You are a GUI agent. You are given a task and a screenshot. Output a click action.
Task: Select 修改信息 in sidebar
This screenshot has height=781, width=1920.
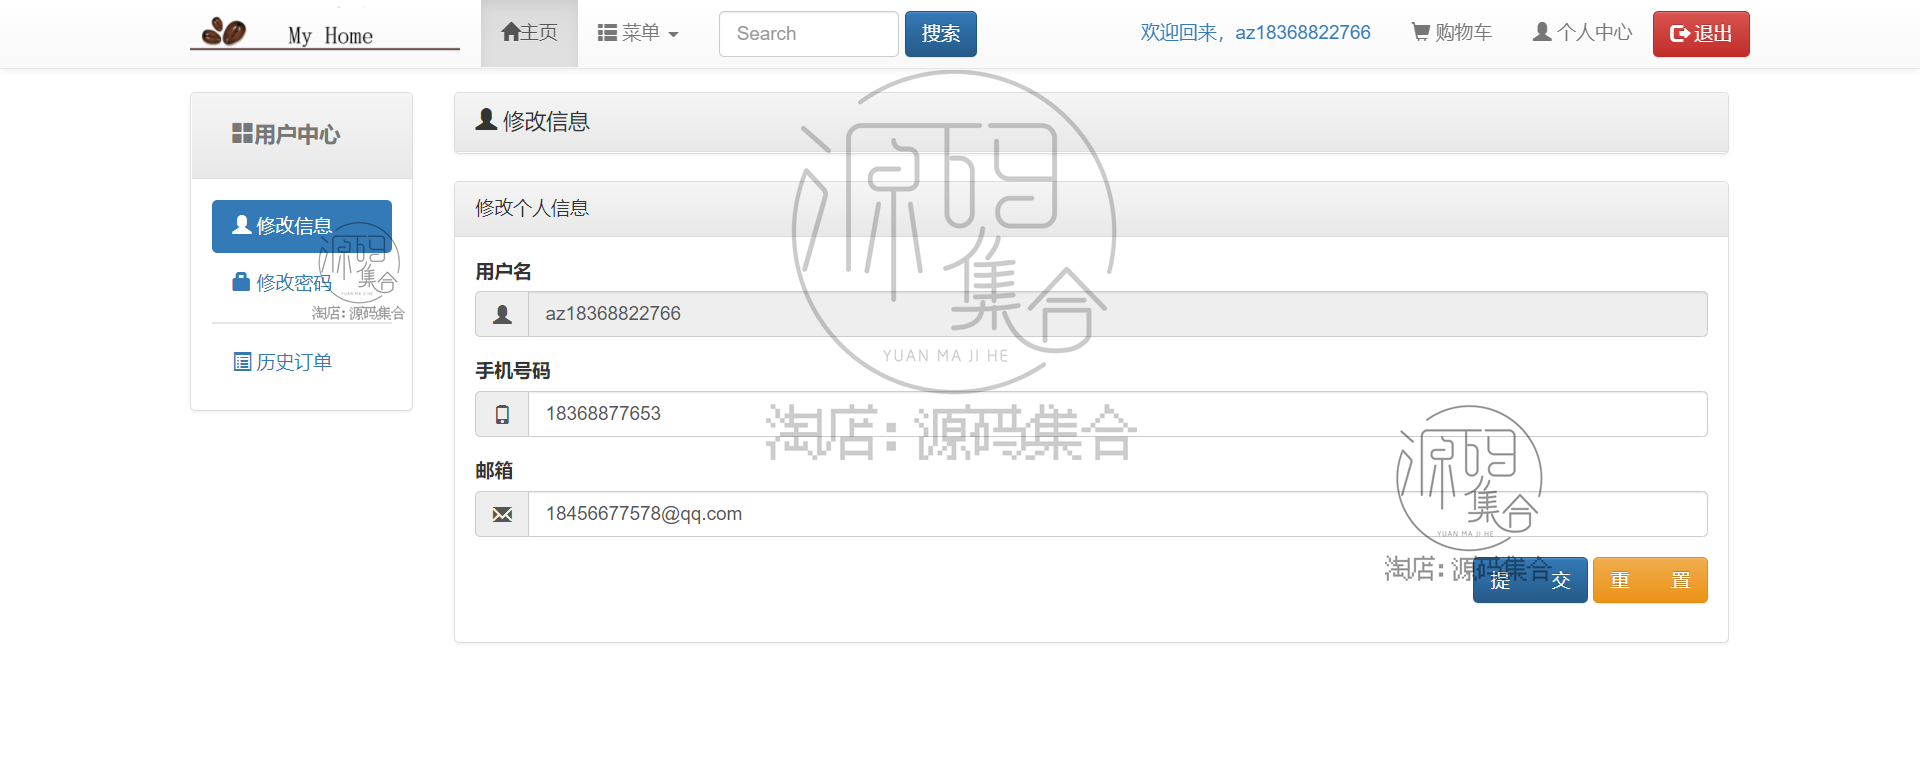pos(302,226)
